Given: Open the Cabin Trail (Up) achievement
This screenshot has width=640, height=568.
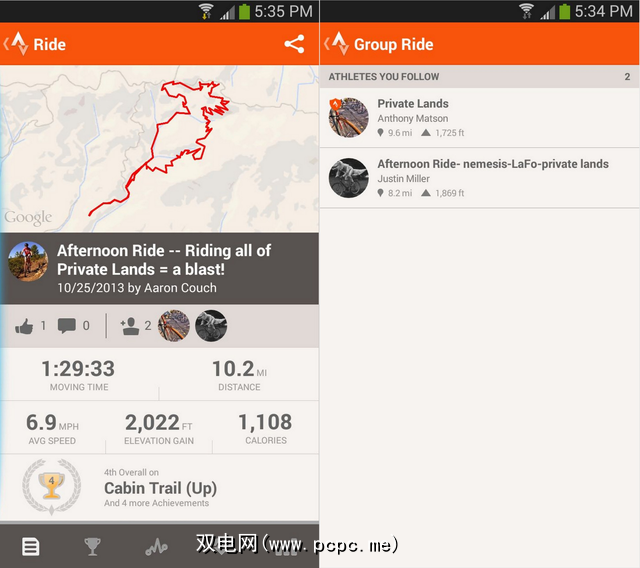Looking at the screenshot, I should (x=159, y=487).
